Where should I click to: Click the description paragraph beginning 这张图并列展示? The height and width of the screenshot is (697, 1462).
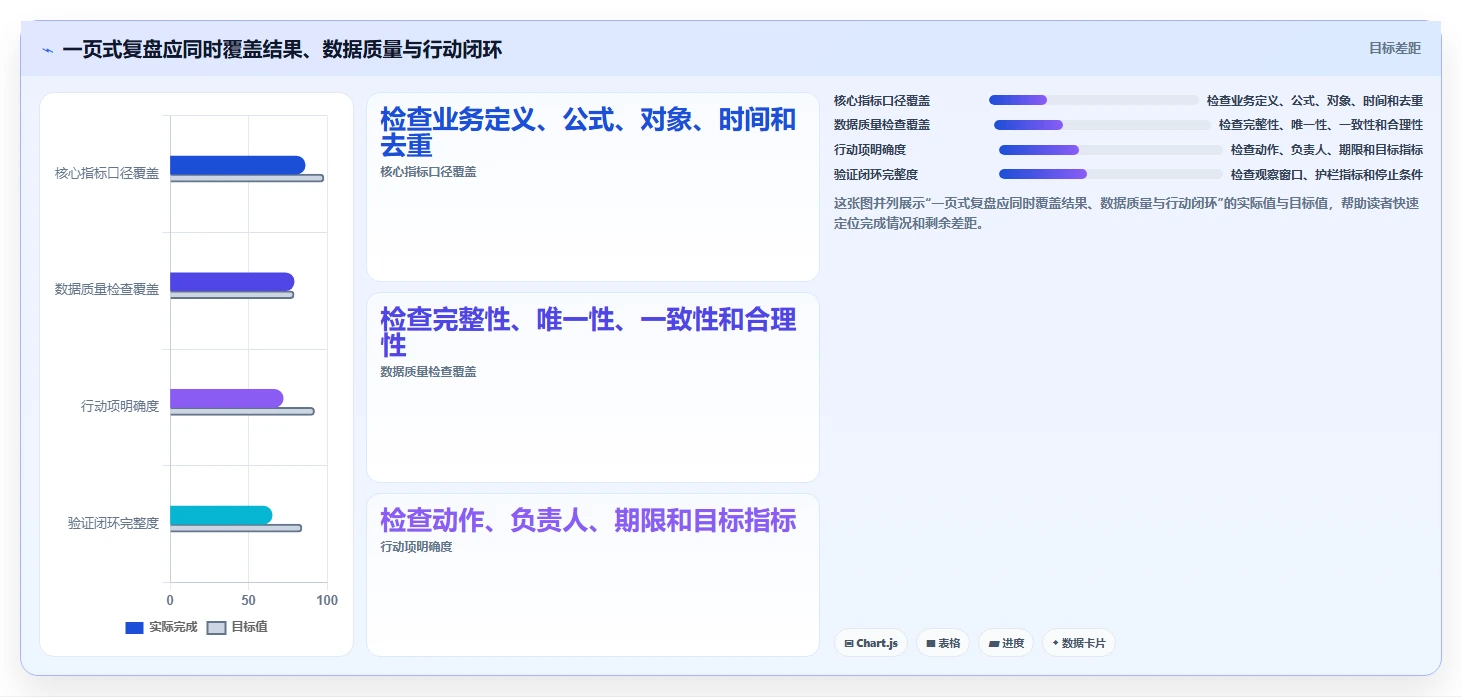pyautogui.click(x=1127, y=213)
